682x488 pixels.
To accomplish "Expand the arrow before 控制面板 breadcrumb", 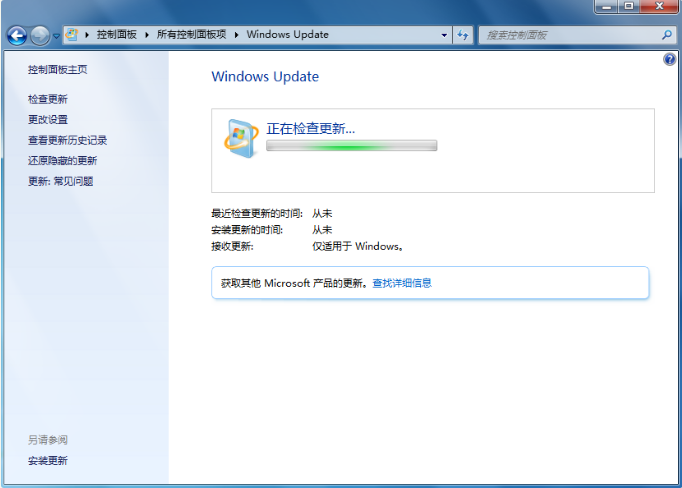I will pos(87,35).
